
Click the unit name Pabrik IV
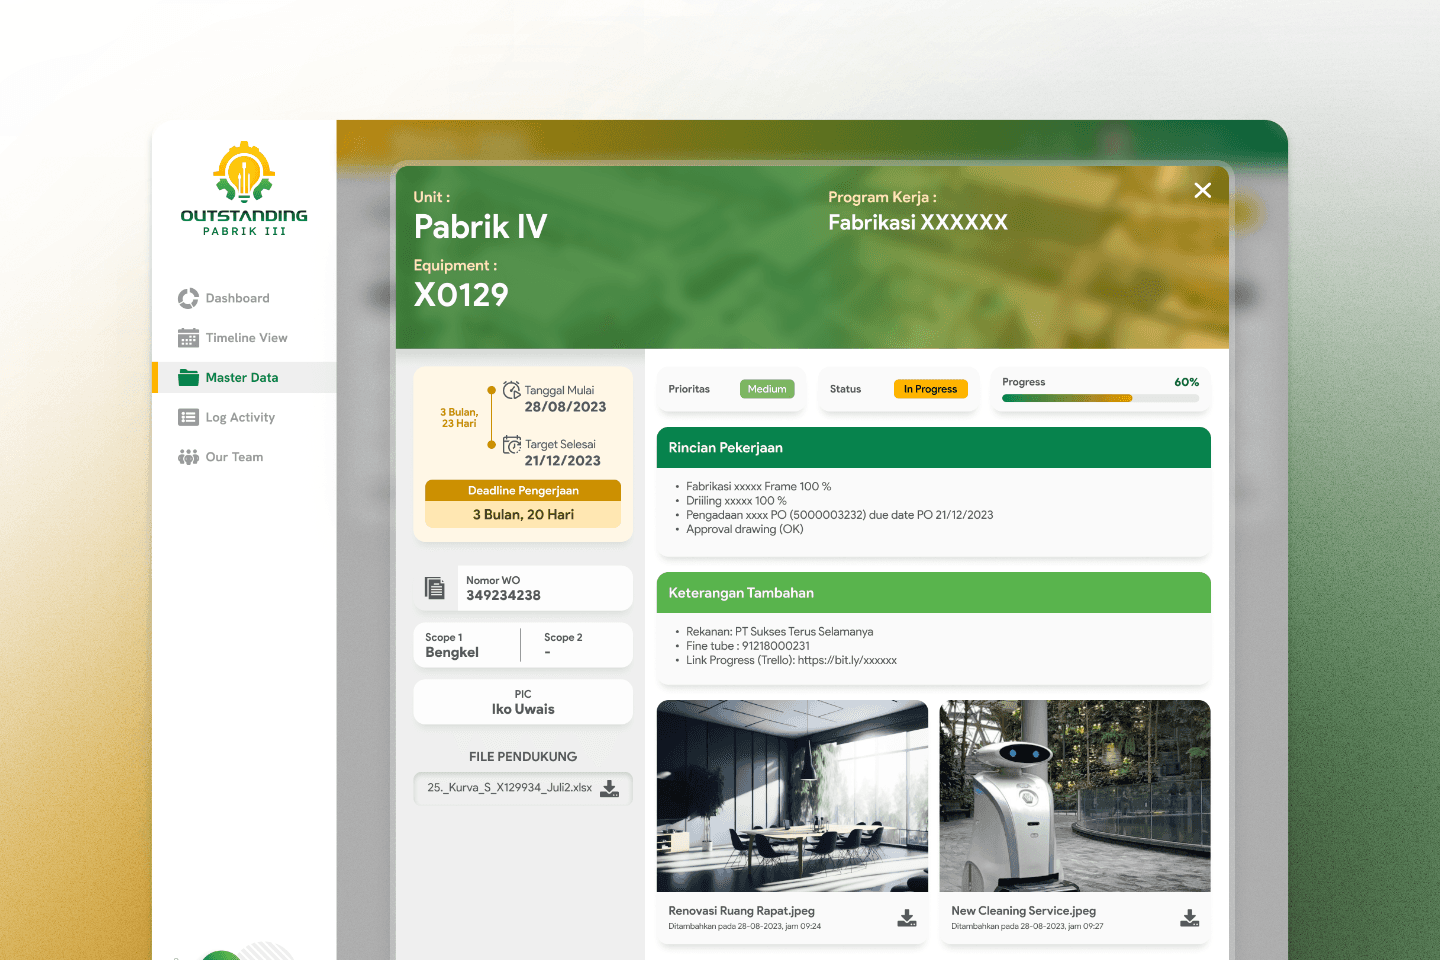tap(480, 227)
